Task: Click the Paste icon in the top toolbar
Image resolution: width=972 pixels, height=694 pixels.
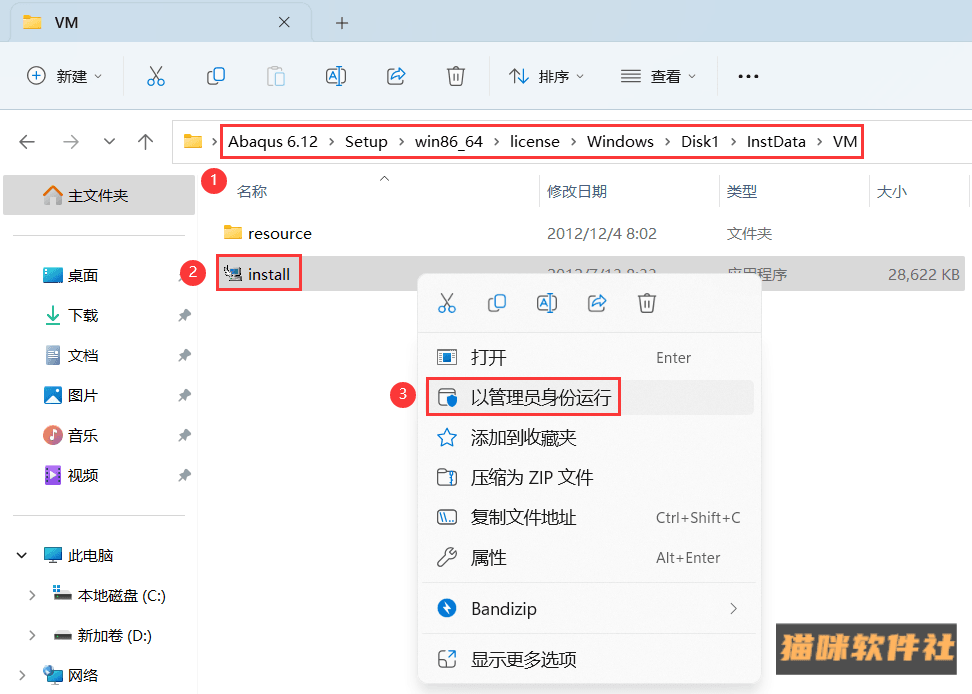Action: pyautogui.click(x=276, y=76)
